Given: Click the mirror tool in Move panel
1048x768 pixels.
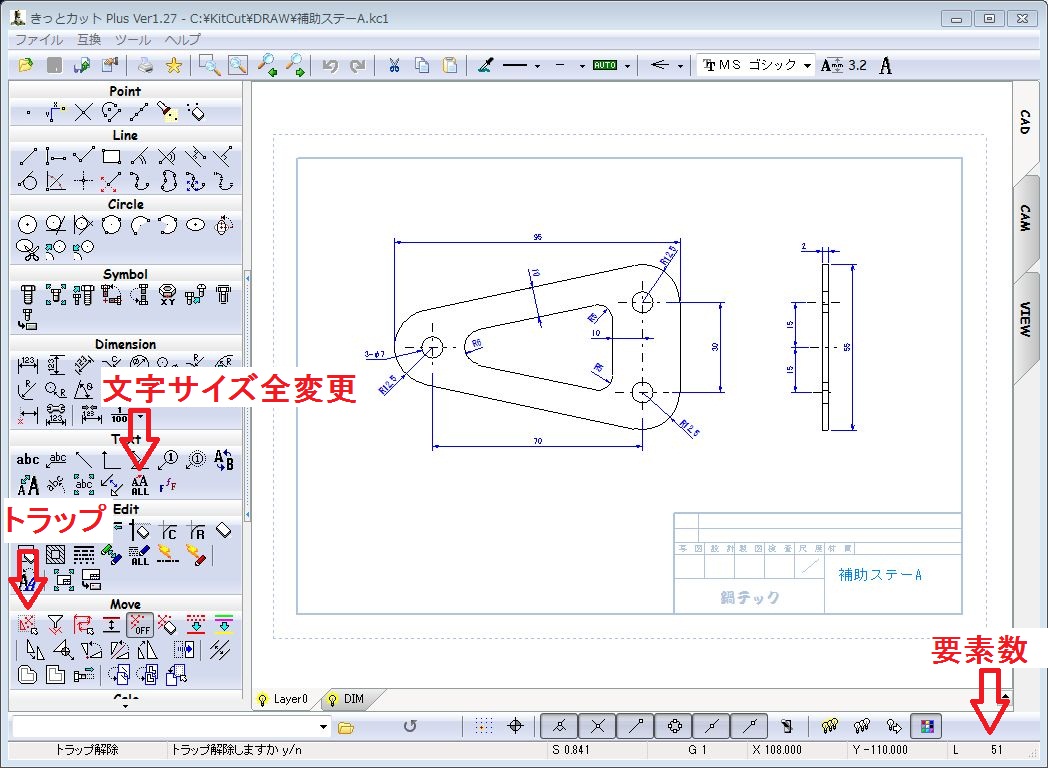Looking at the screenshot, I should click(x=147, y=650).
